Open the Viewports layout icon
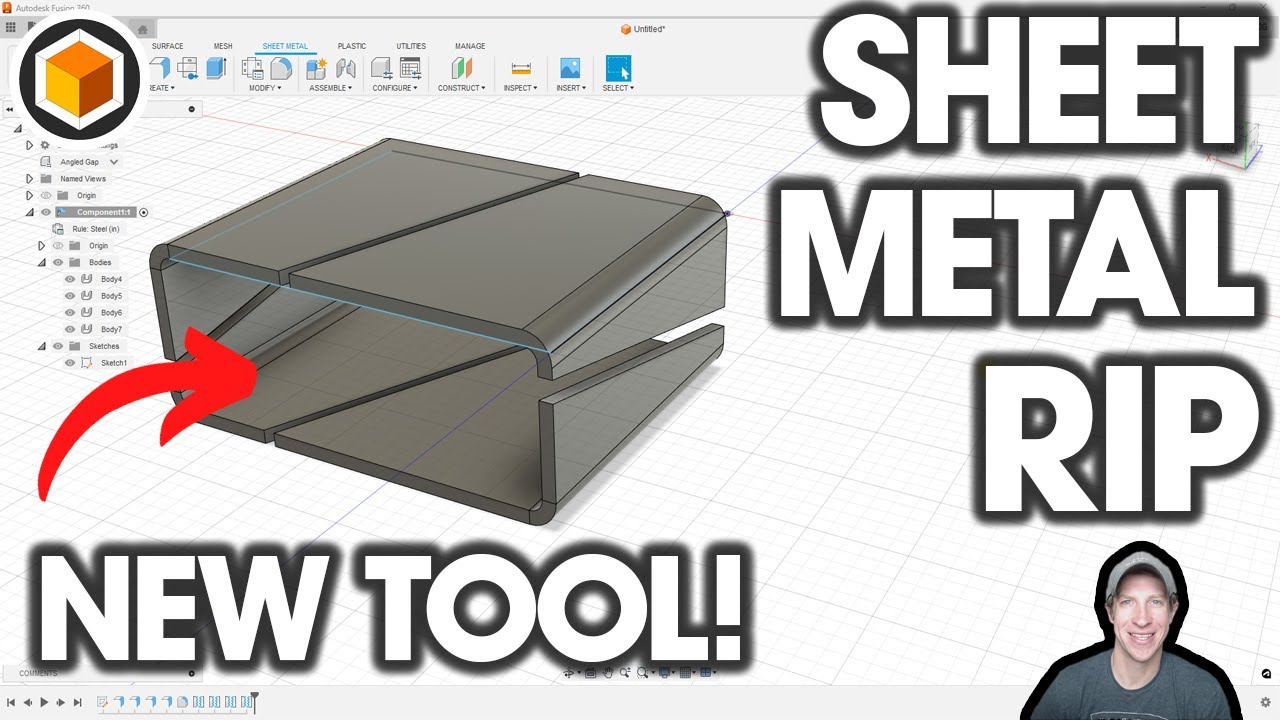The height and width of the screenshot is (720, 1280). point(708,673)
